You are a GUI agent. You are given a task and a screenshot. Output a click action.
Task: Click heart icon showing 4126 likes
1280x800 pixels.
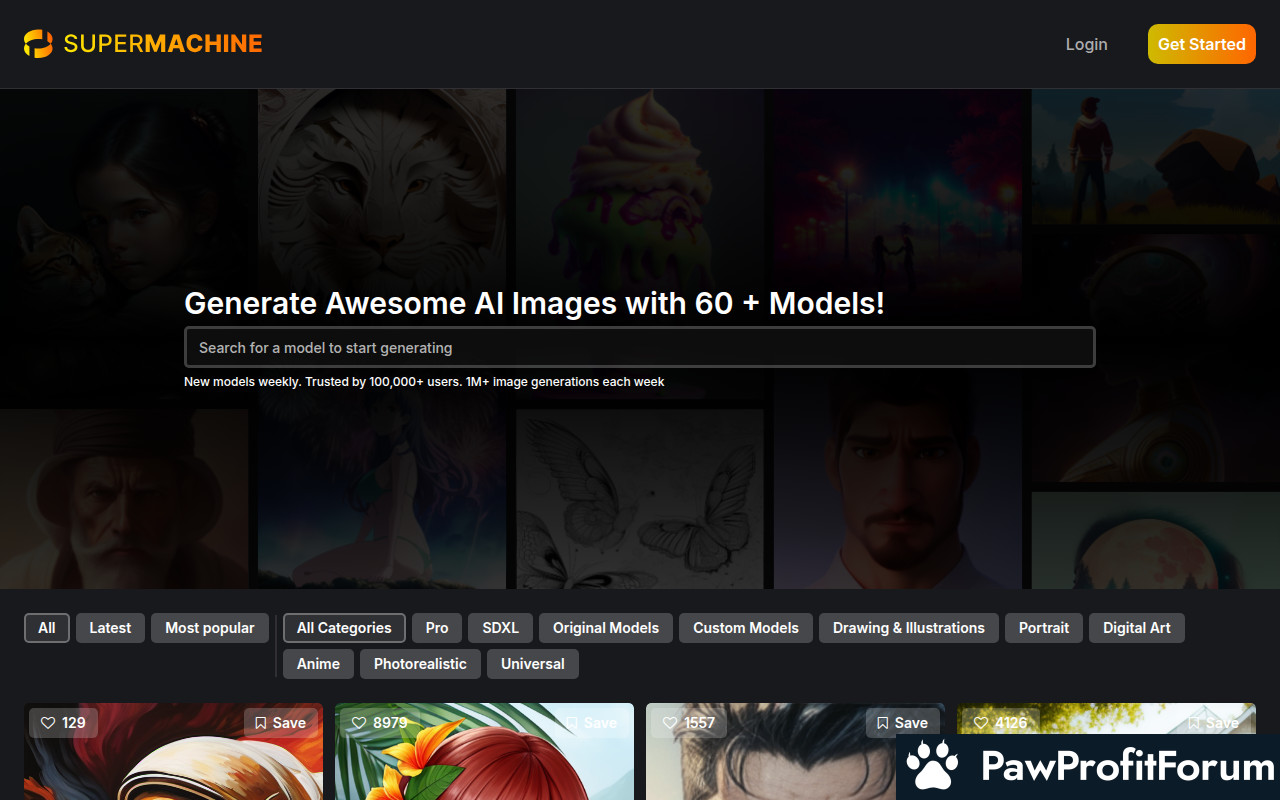pyautogui.click(x=981, y=723)
